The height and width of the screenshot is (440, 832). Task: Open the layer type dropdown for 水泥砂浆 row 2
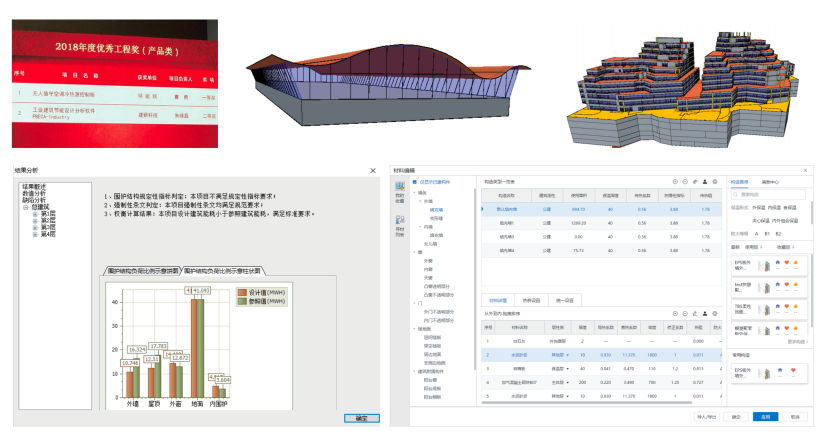coord(569,354)
